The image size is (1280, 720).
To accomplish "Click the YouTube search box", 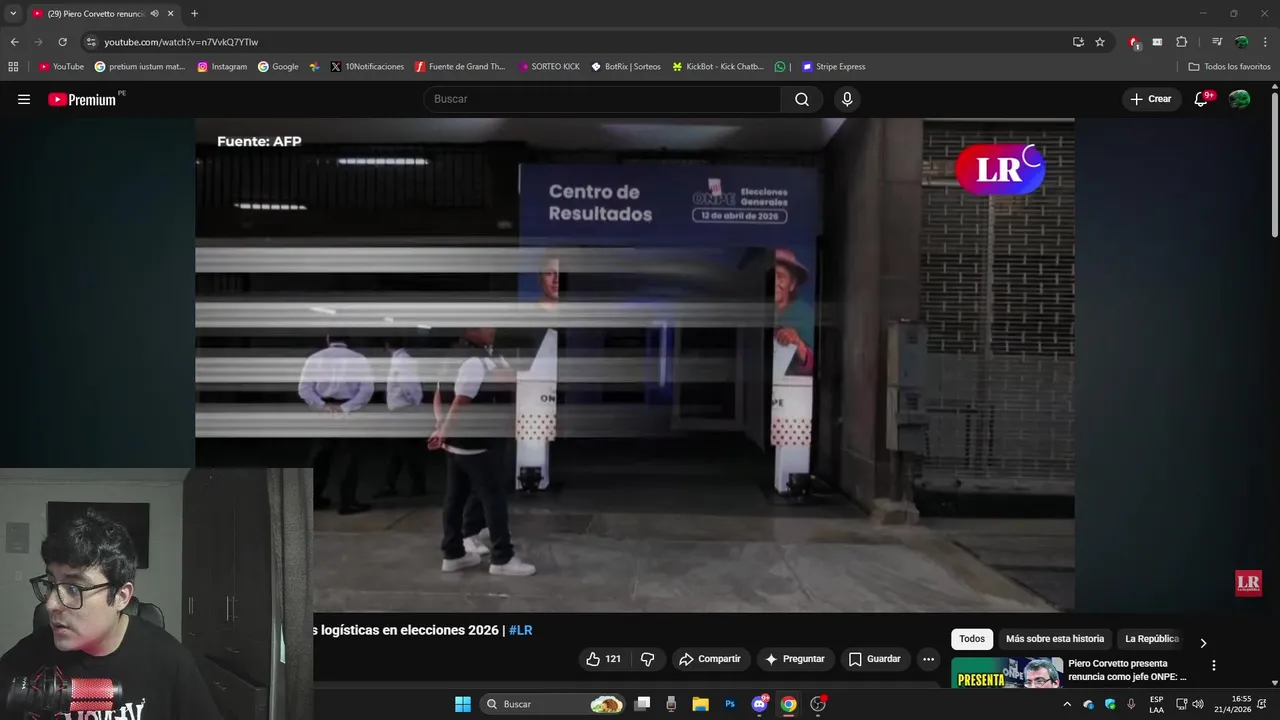I will (602, 99).
